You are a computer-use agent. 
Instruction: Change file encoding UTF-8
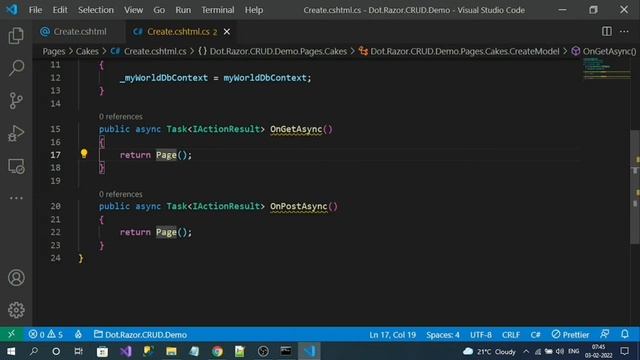[x=481, y=335]
